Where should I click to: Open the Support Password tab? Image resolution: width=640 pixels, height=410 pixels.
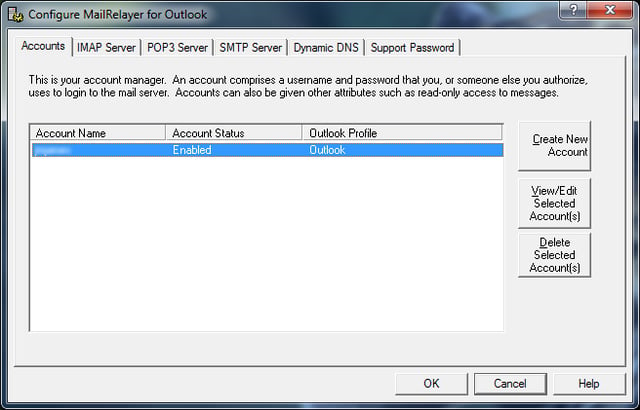click(x=412, y=48)
